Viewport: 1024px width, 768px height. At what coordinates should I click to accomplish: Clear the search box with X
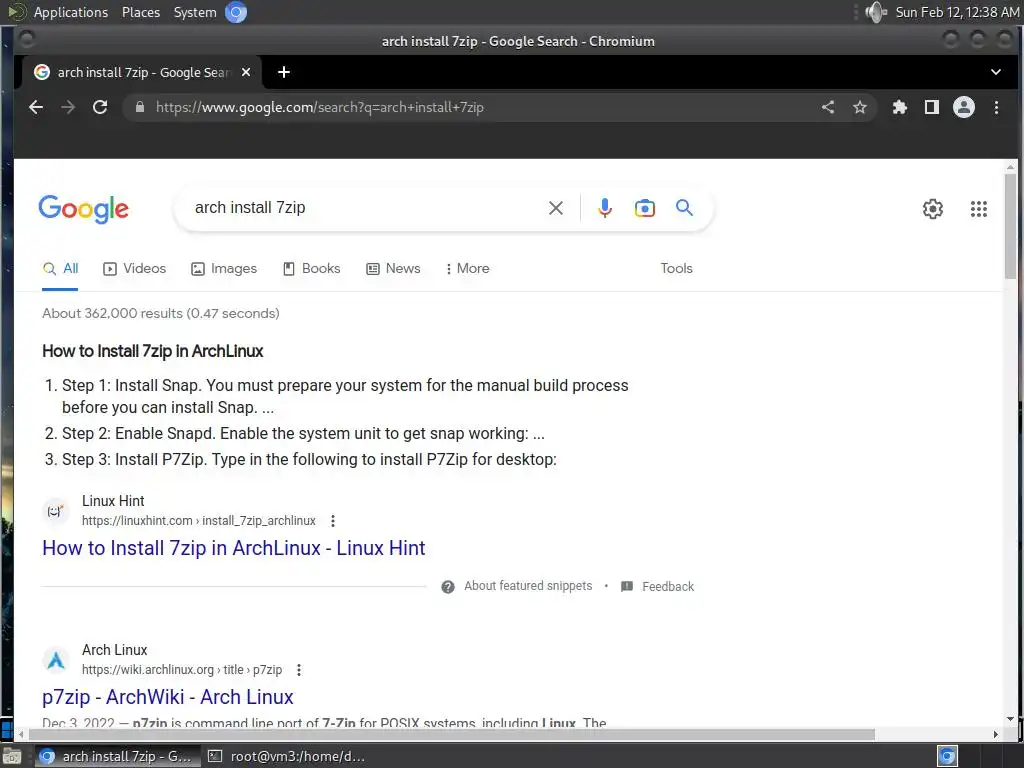[556, 208]
